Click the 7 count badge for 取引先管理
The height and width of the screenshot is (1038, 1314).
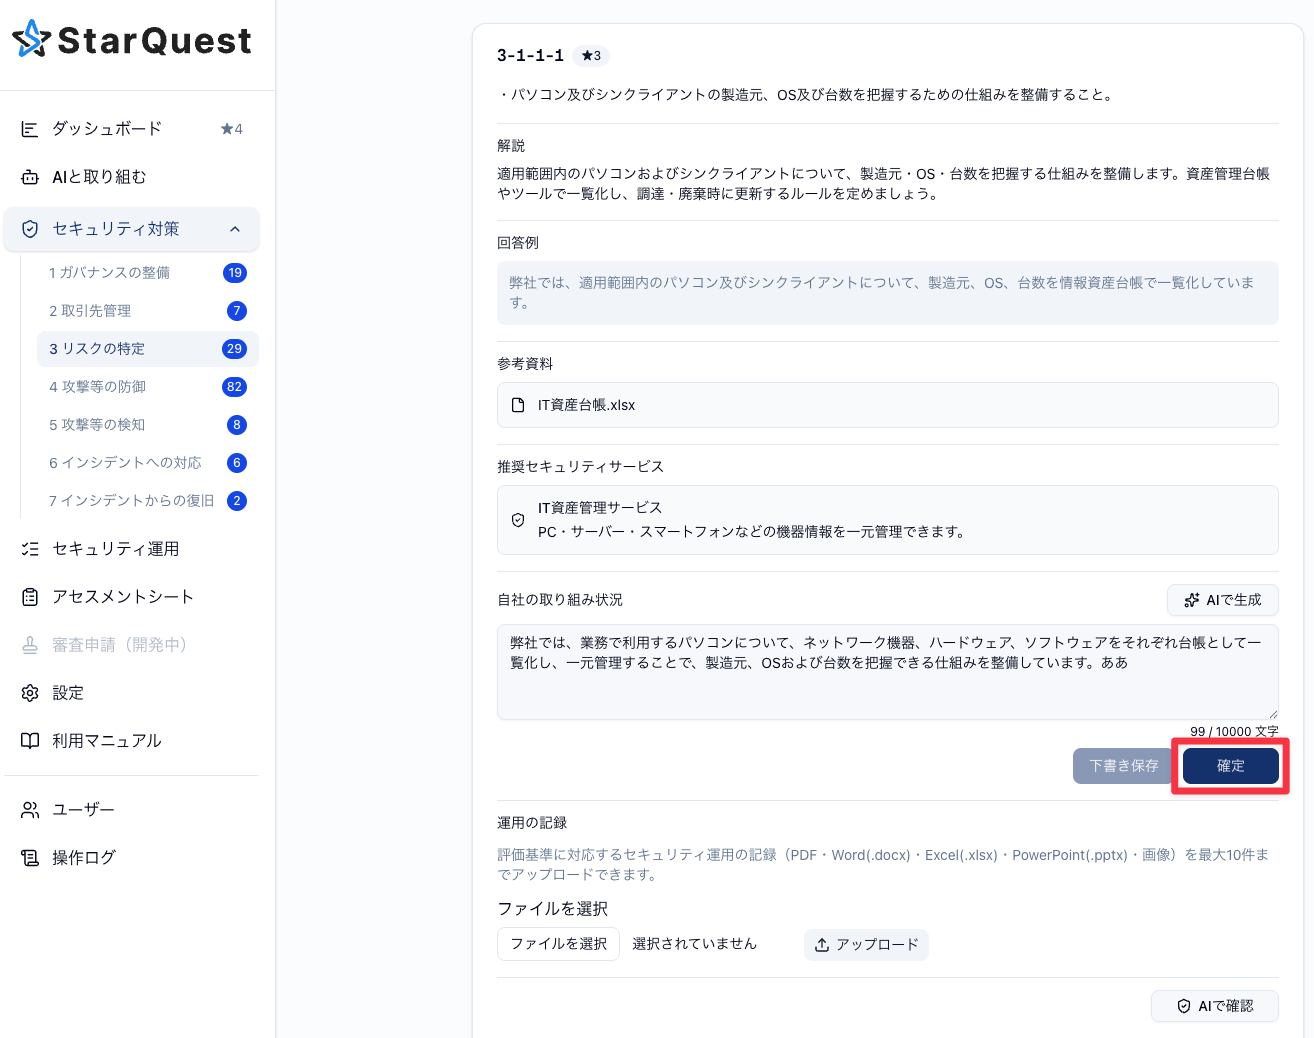[x=237, y=311]
